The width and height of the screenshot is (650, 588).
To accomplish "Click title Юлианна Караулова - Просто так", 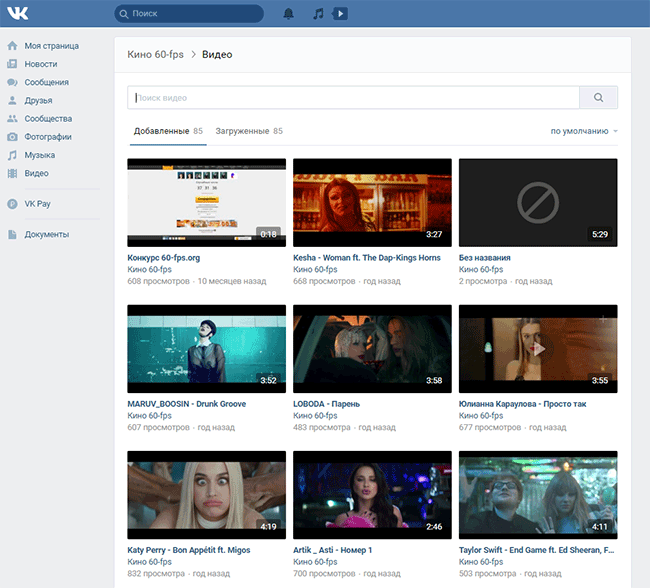I will [x=522, y=404].
